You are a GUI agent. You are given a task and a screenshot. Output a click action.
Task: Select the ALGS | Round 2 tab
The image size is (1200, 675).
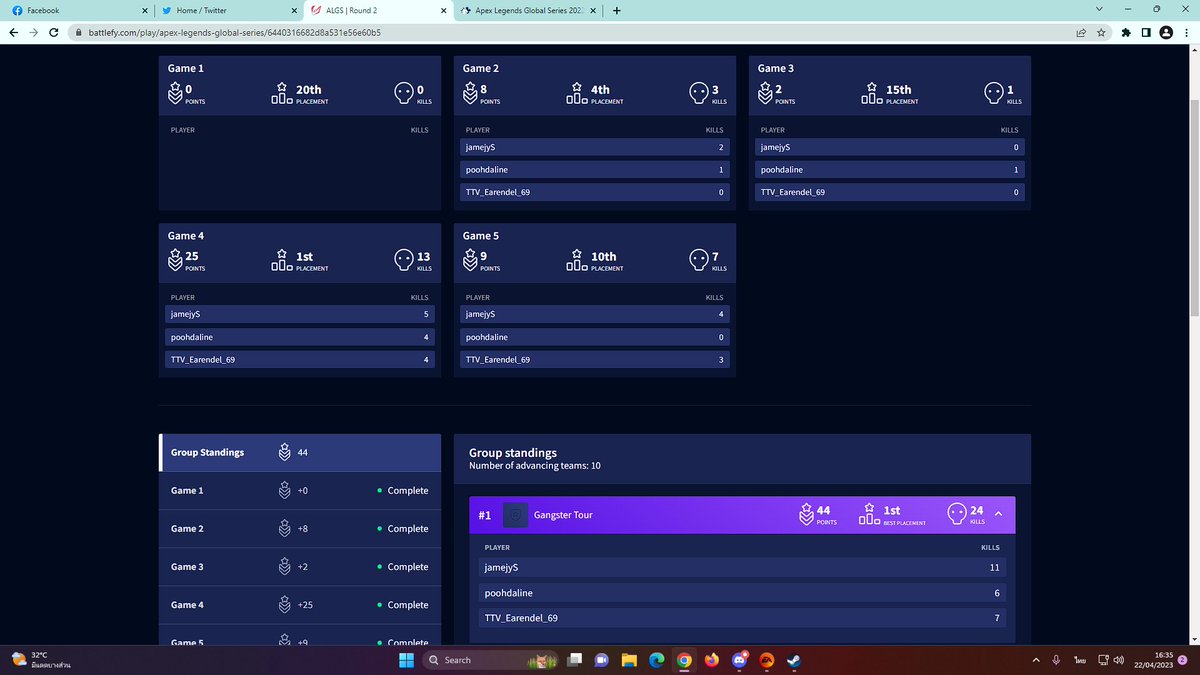377,10
